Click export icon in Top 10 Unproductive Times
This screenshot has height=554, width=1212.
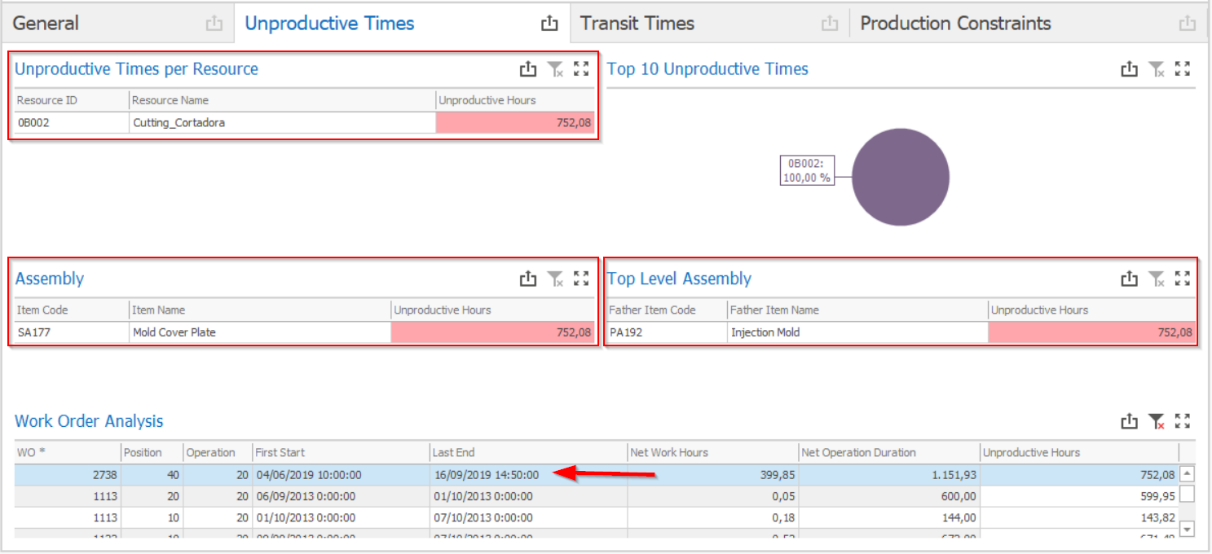click(1129, 69)
